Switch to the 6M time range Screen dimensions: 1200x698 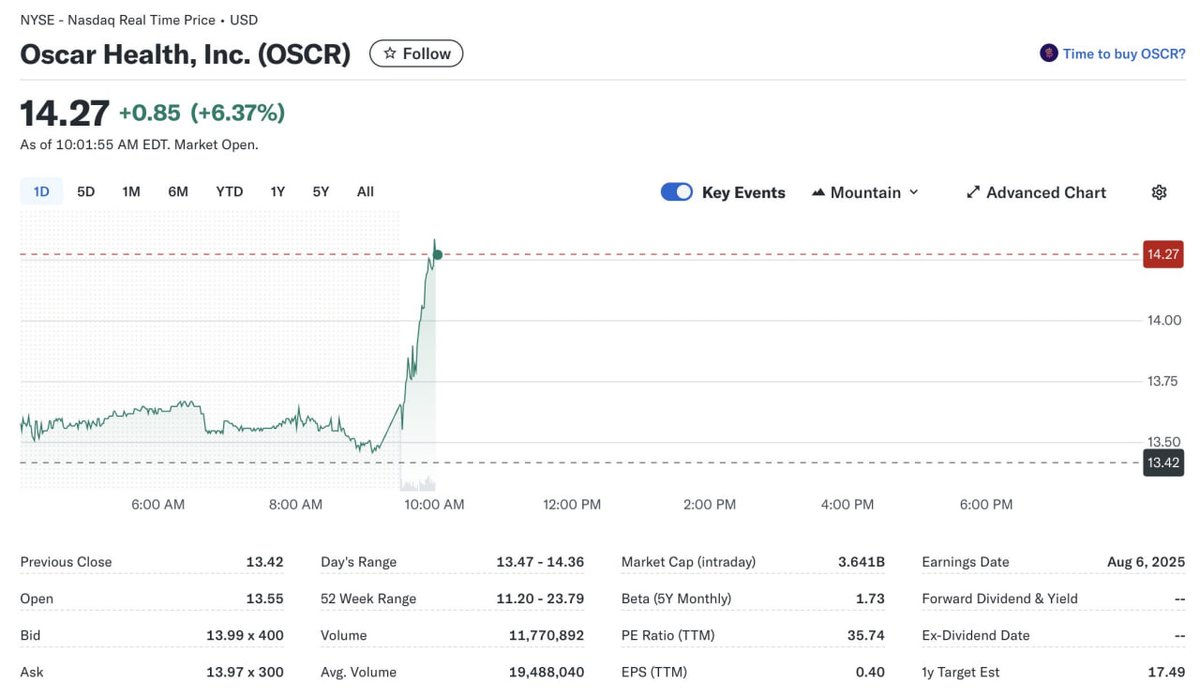178,191
